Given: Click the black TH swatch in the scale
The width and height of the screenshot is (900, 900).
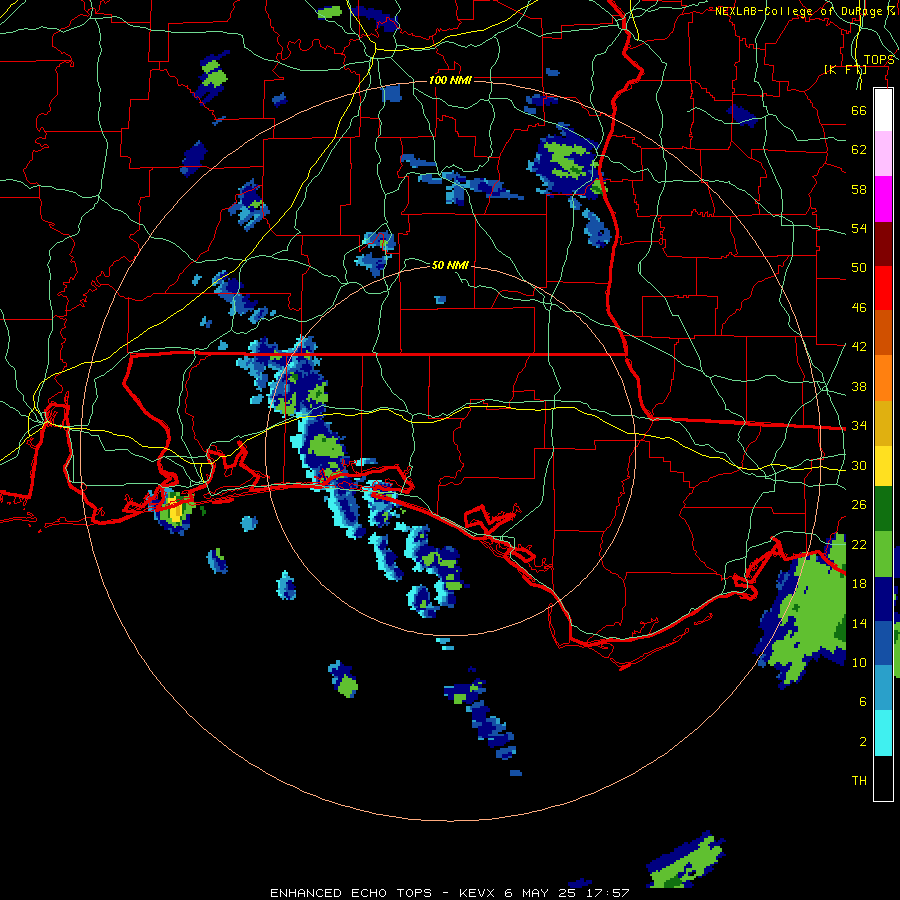Looking at the screenshot, I should click(x=883, y=778).
